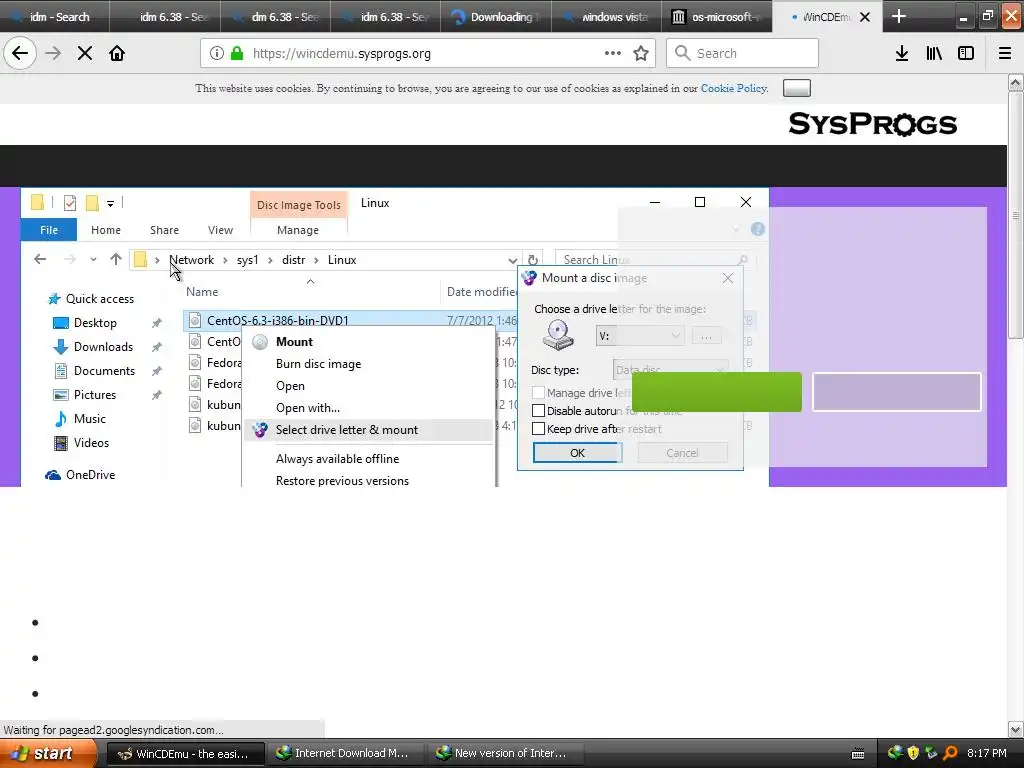Image resolution: width=1024 pixels, height=768 pixels.
Task: Click the browser forward arrow
Action: click(x=53, y=54)
